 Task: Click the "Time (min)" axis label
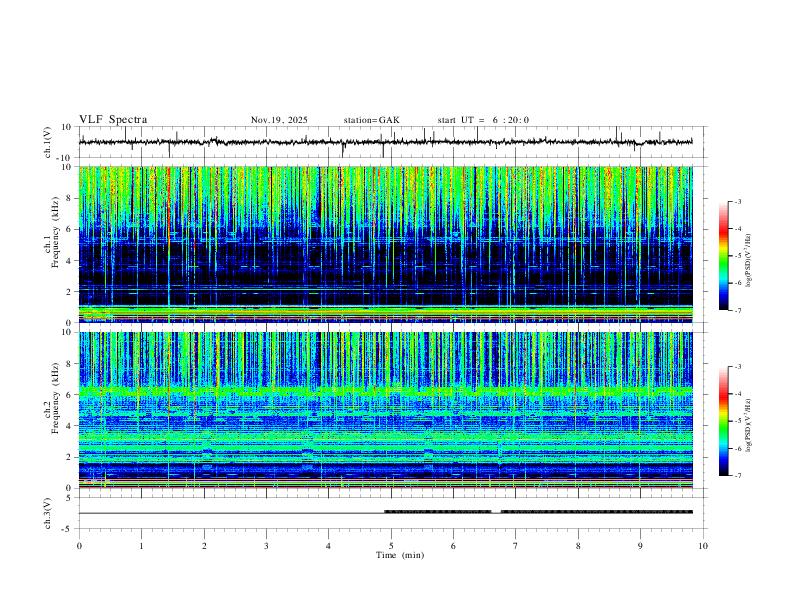pos(400,555)
